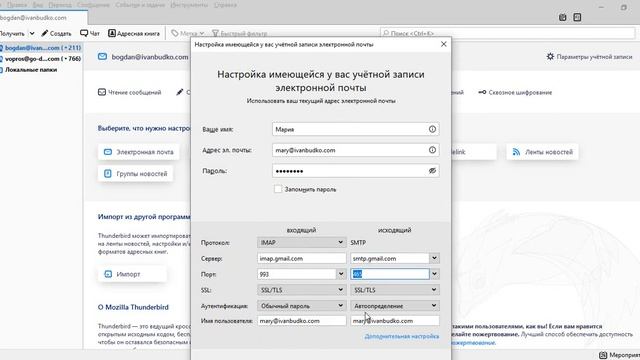Click Электронная почта setup button

139,152
